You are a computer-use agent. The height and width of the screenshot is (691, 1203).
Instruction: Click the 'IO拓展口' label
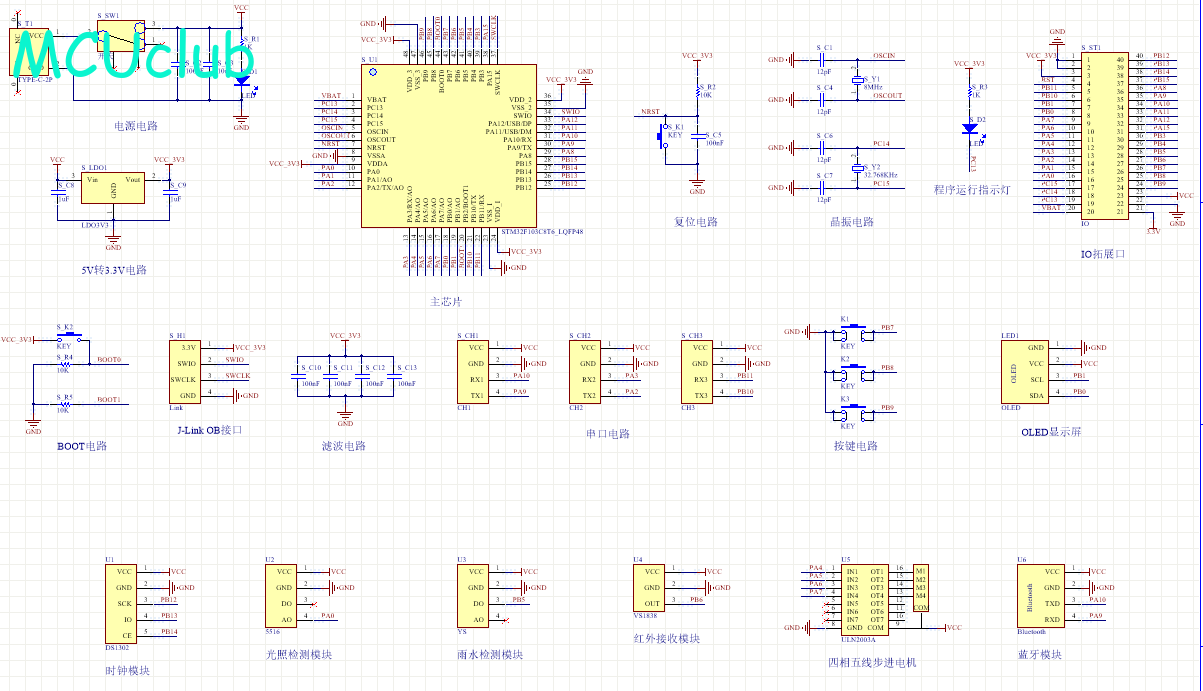[1103, 254]
